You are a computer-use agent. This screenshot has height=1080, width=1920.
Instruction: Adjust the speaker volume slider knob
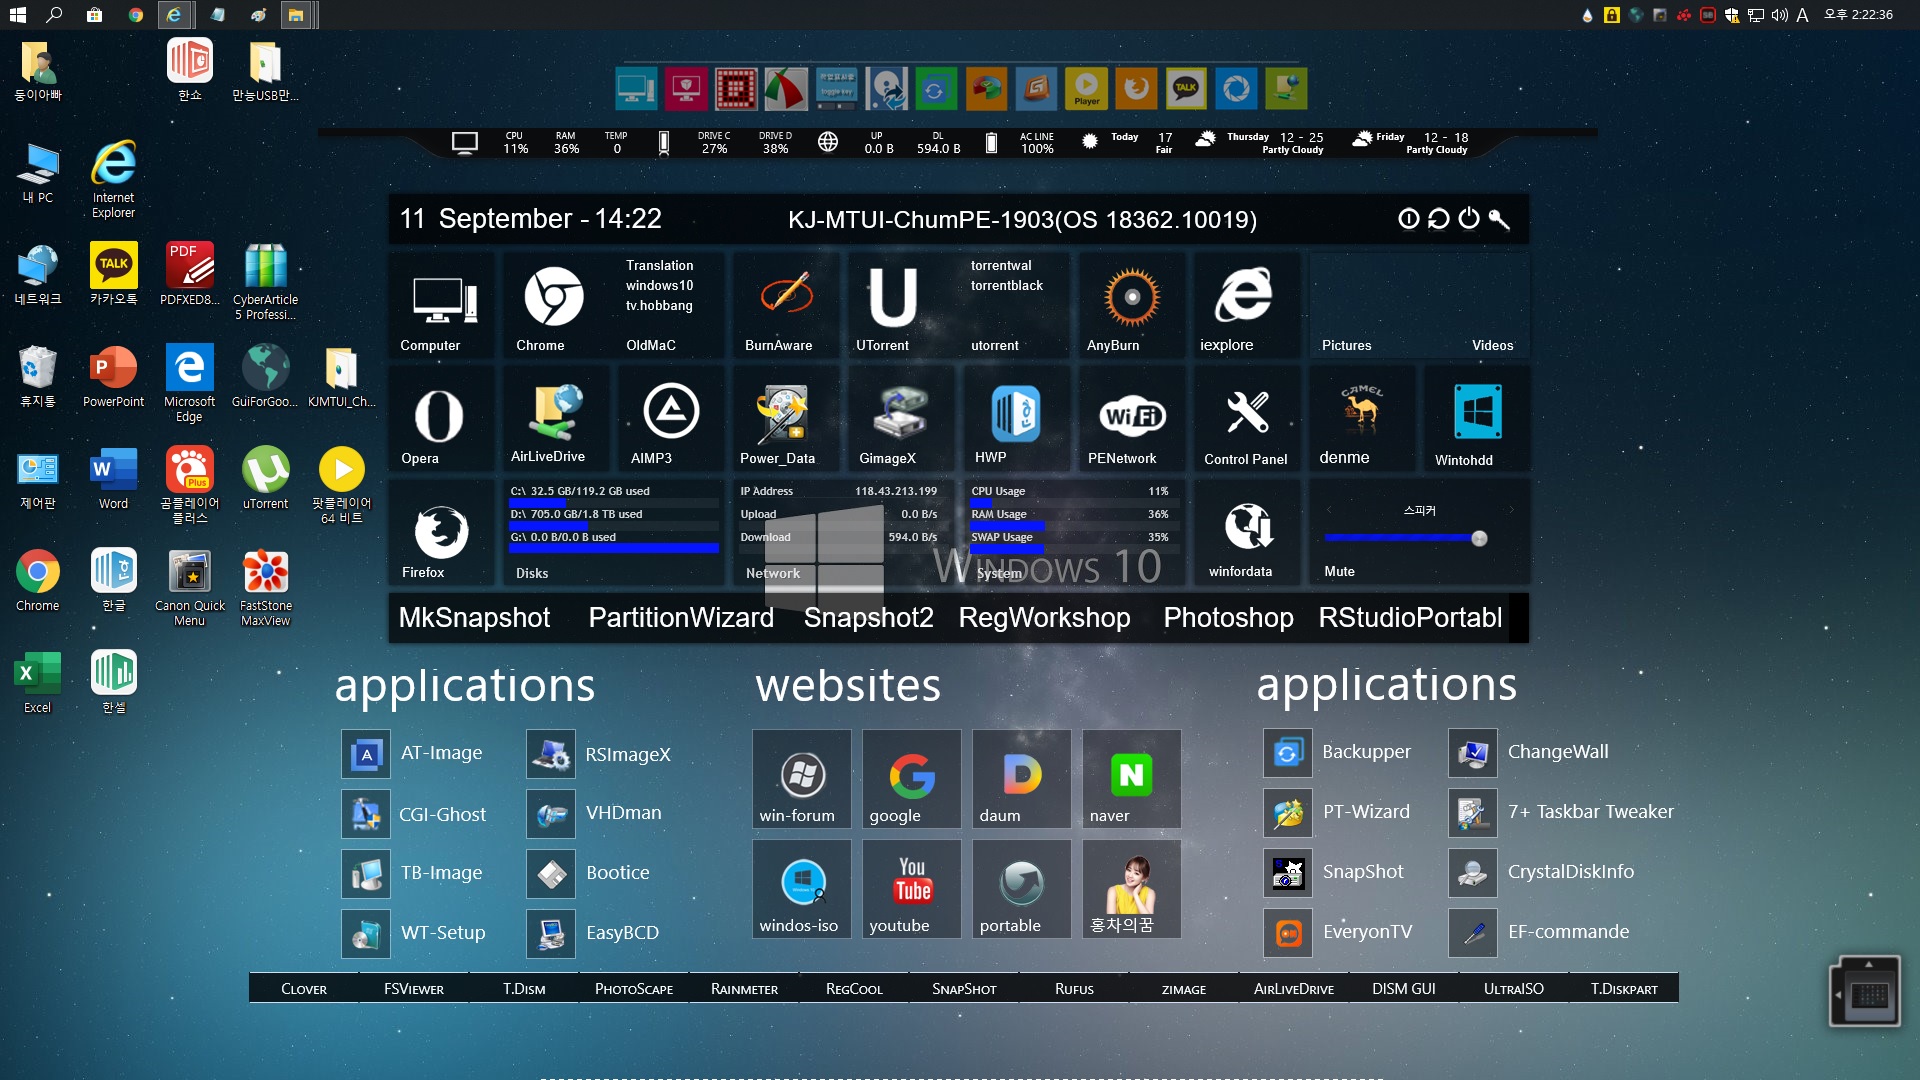pos(1479,538)
